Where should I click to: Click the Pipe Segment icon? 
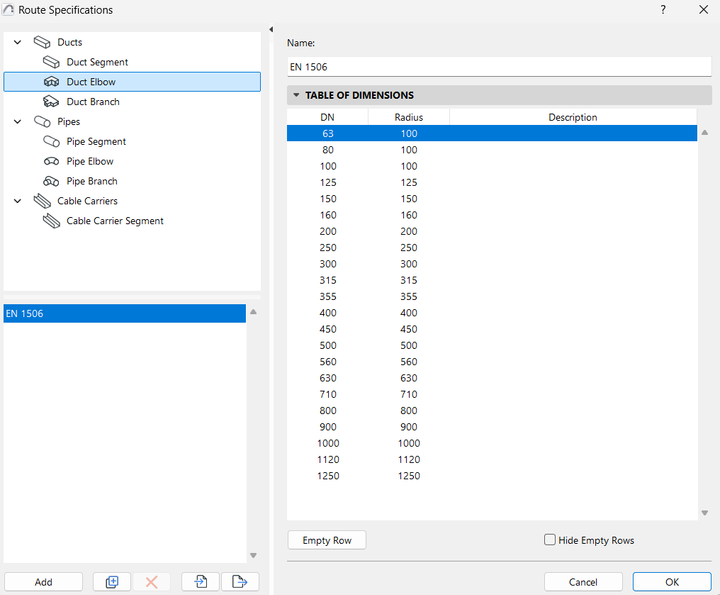(51, 141)
